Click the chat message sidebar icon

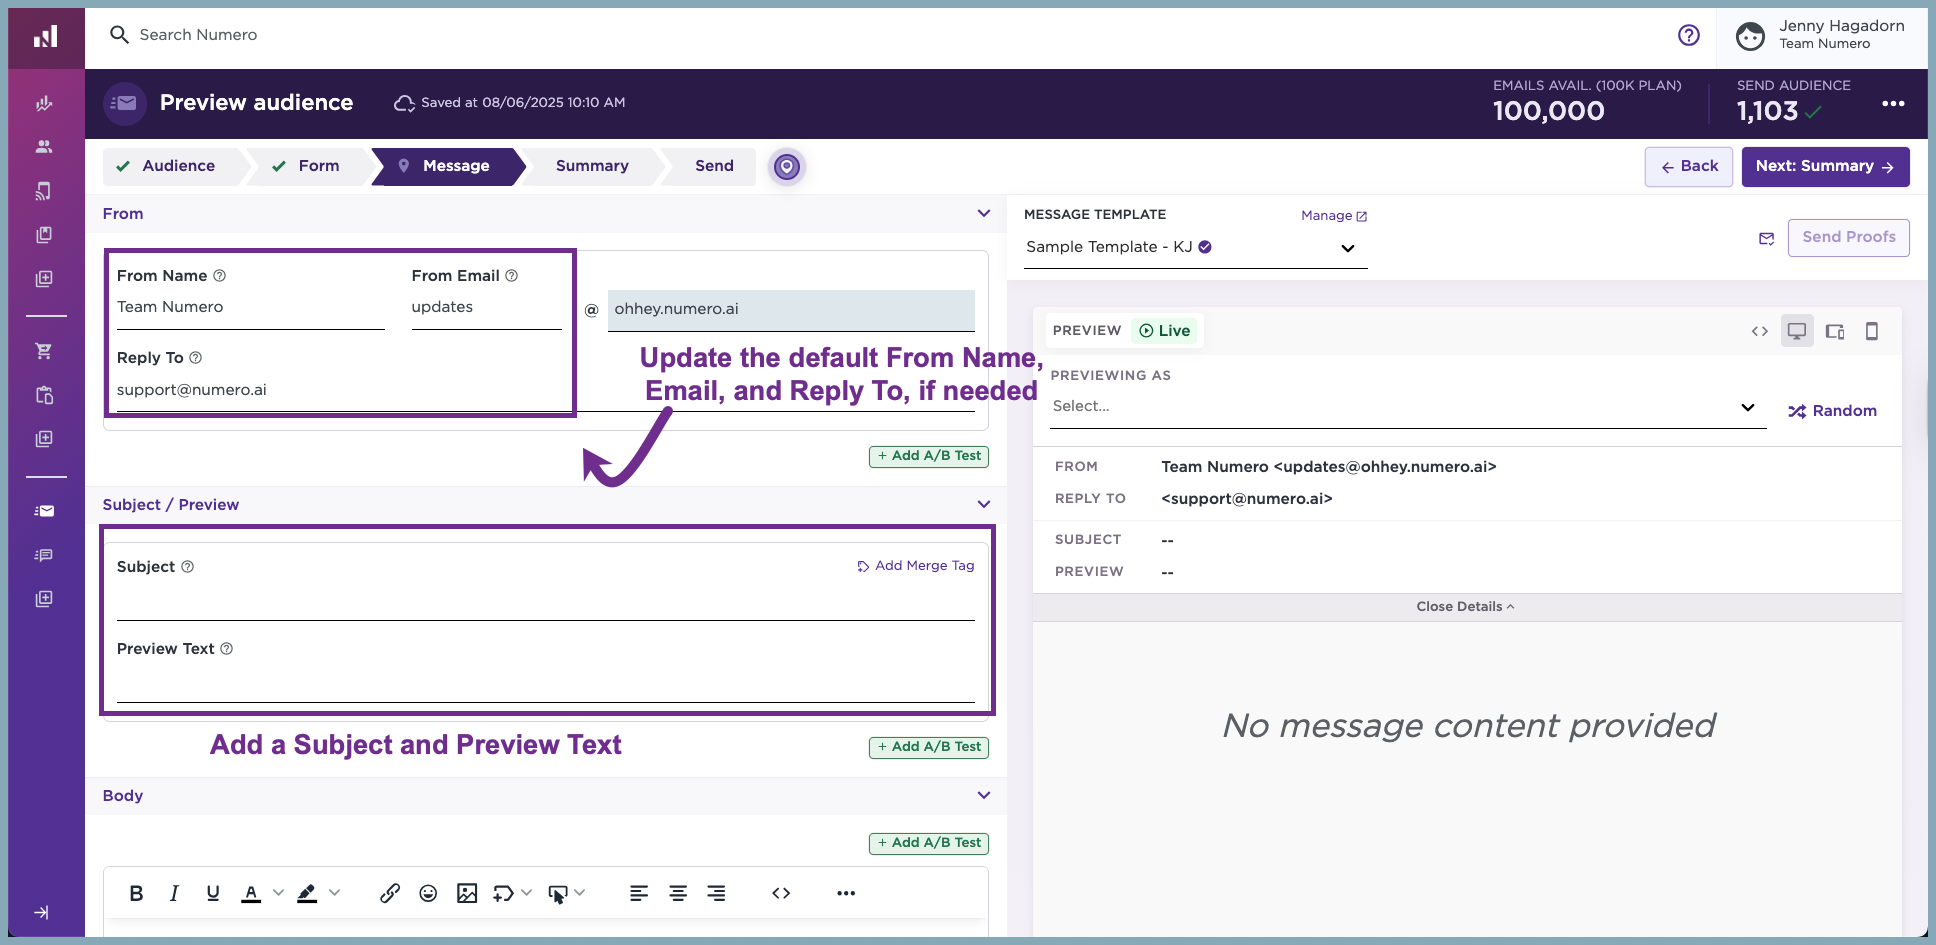(x=44, y=555)
